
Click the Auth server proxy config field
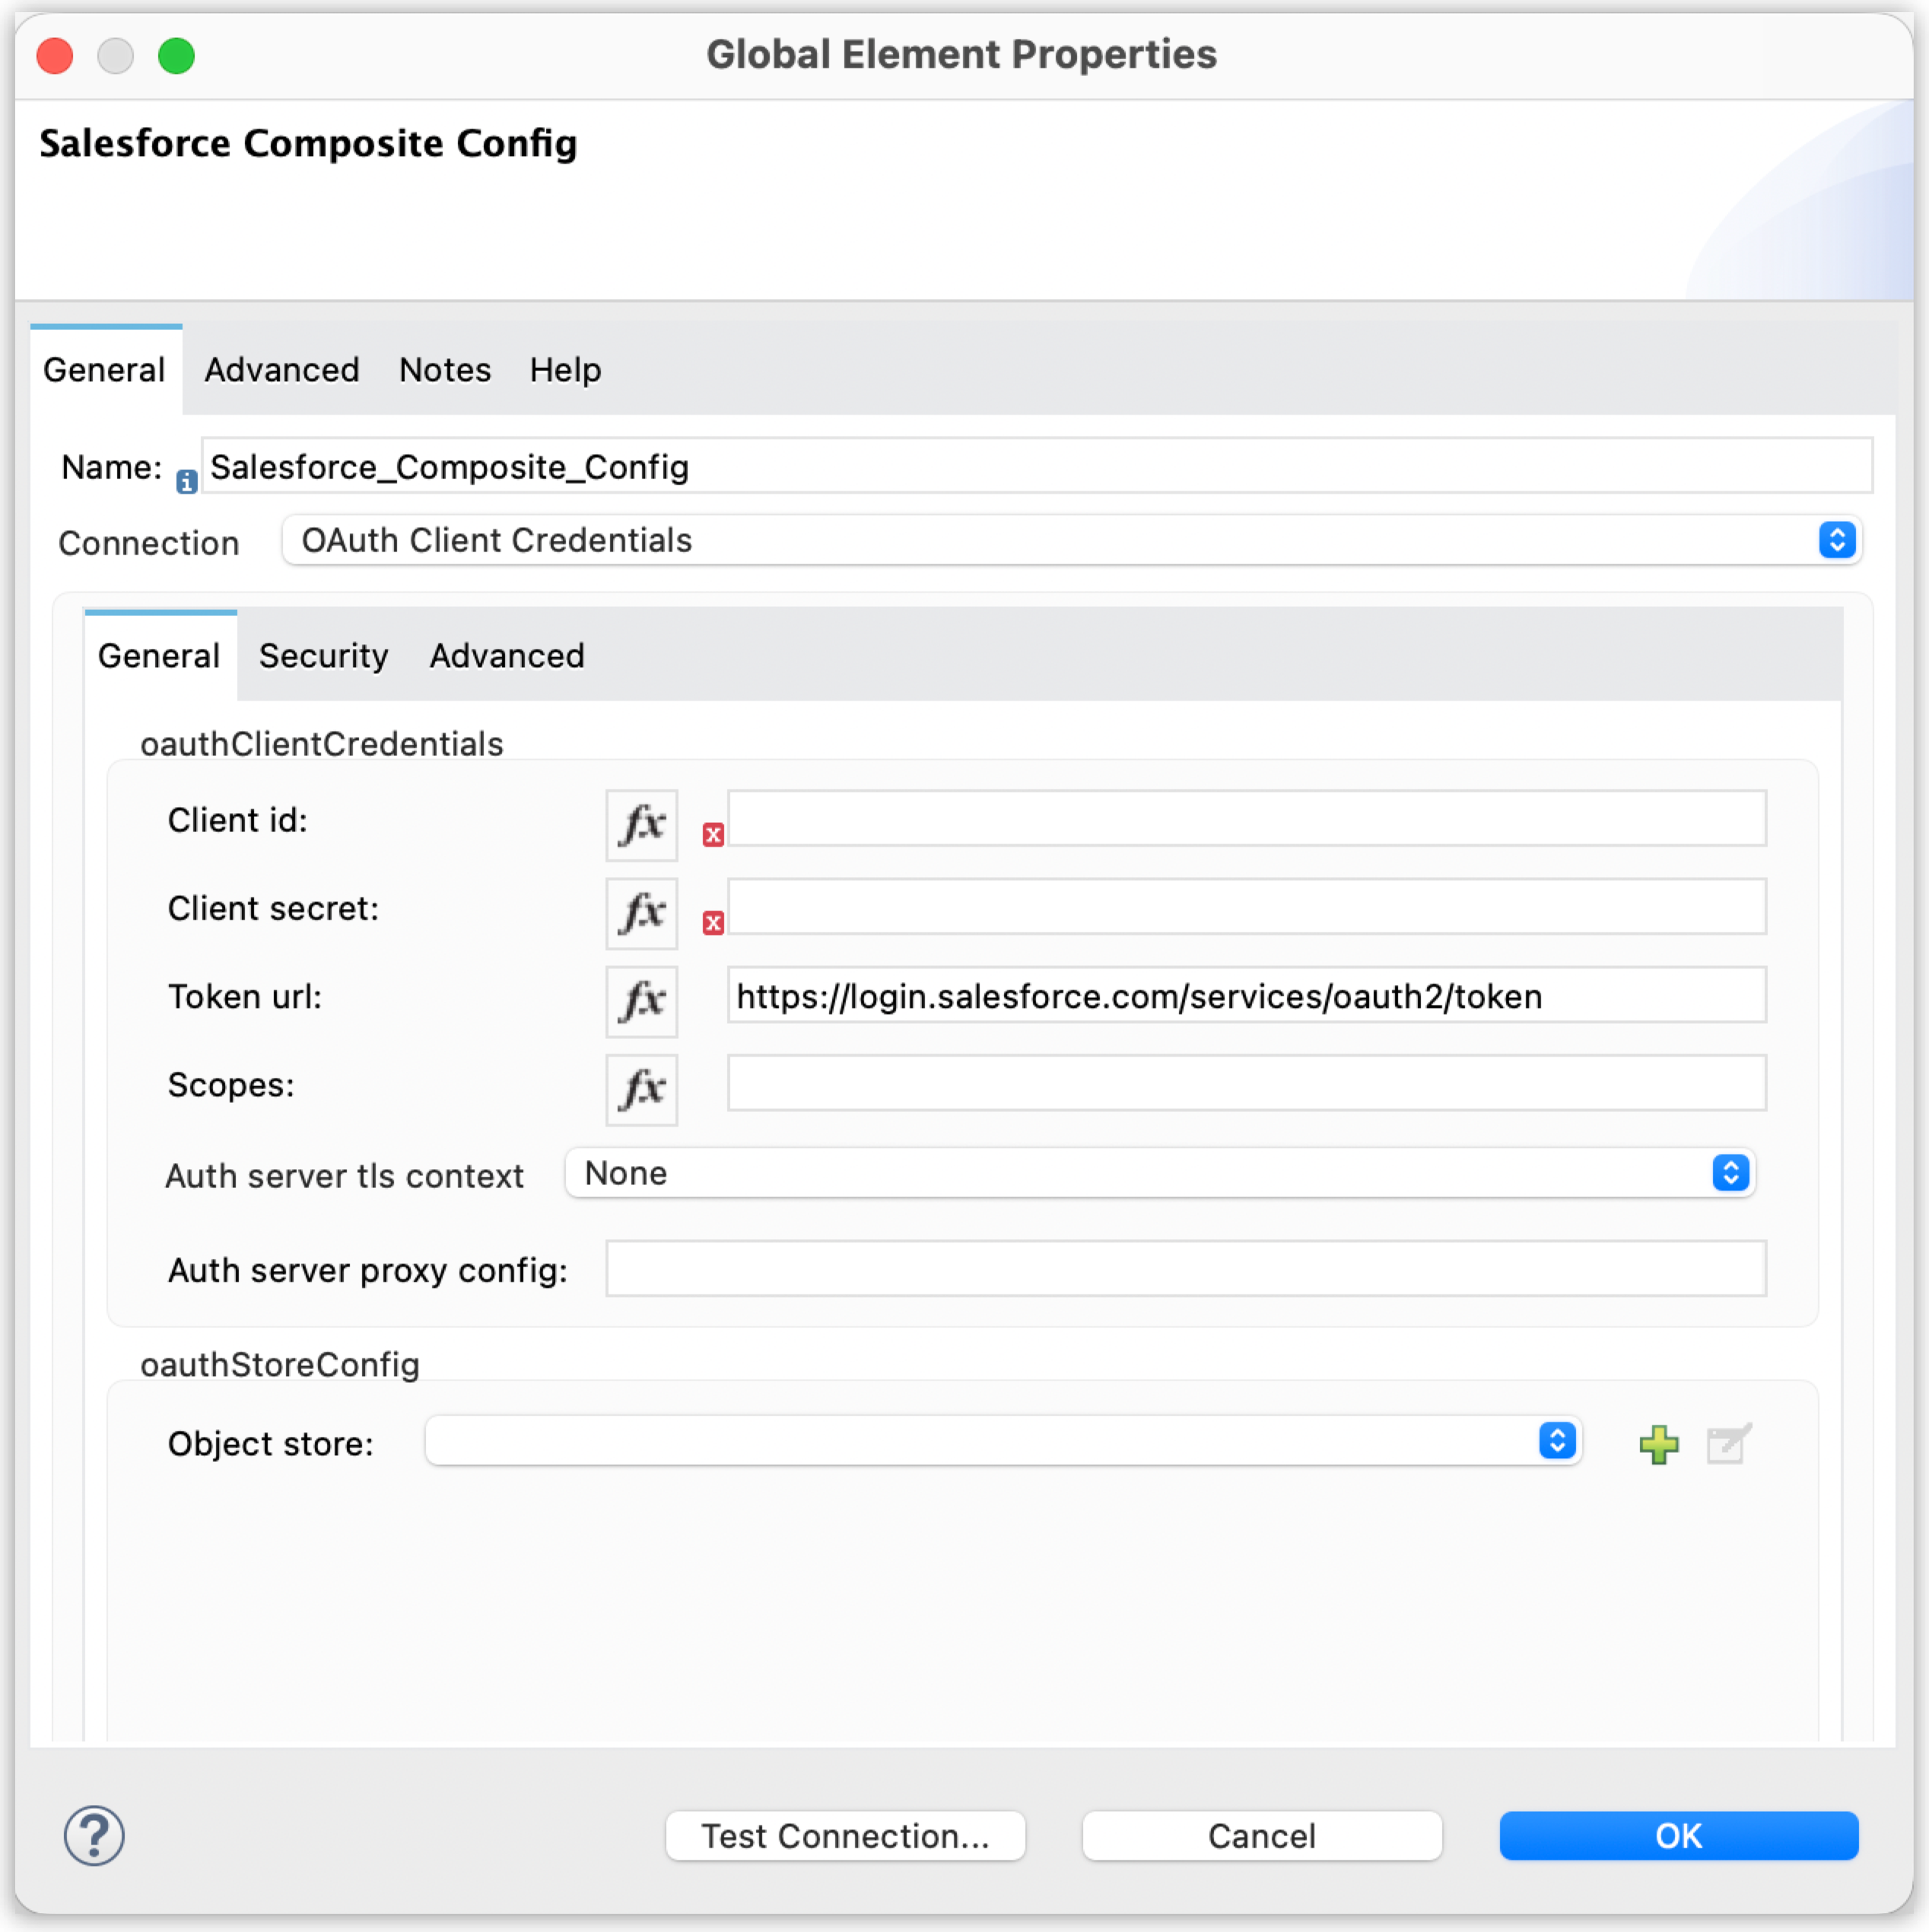(1186, 1269)
